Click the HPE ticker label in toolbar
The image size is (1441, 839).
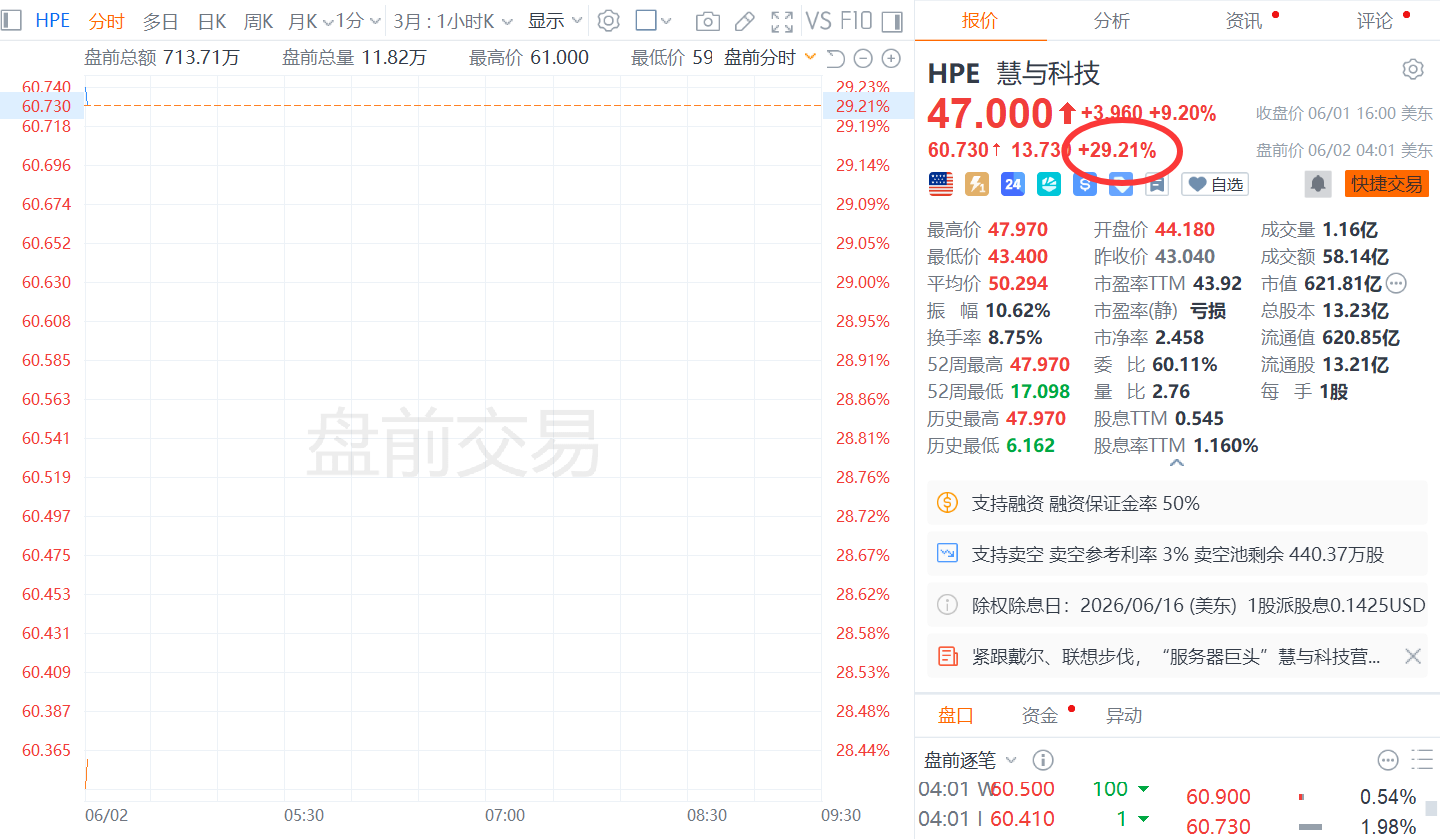53,21
